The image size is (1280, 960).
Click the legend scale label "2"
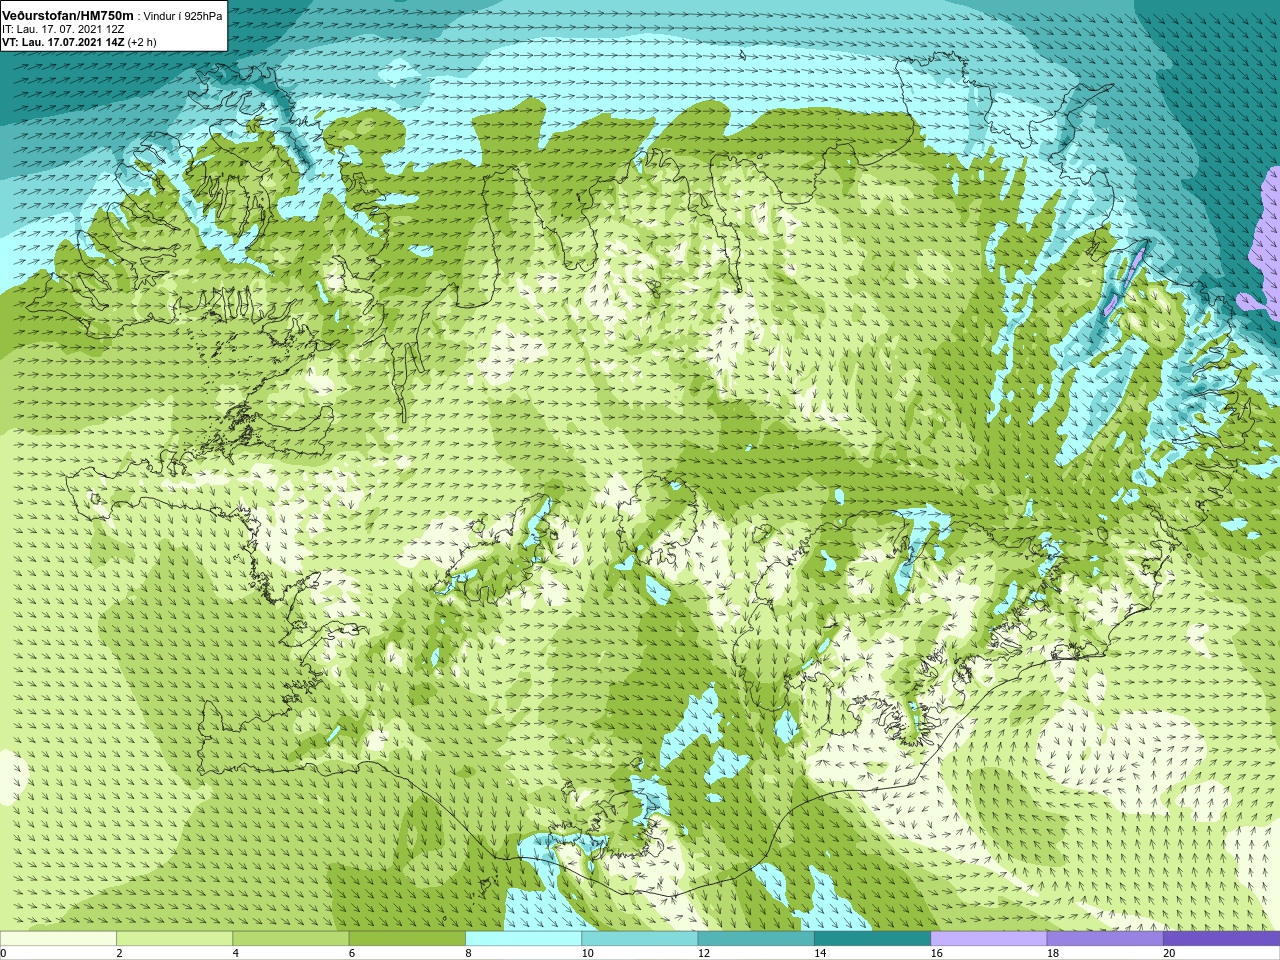click(x=119, y=953)
